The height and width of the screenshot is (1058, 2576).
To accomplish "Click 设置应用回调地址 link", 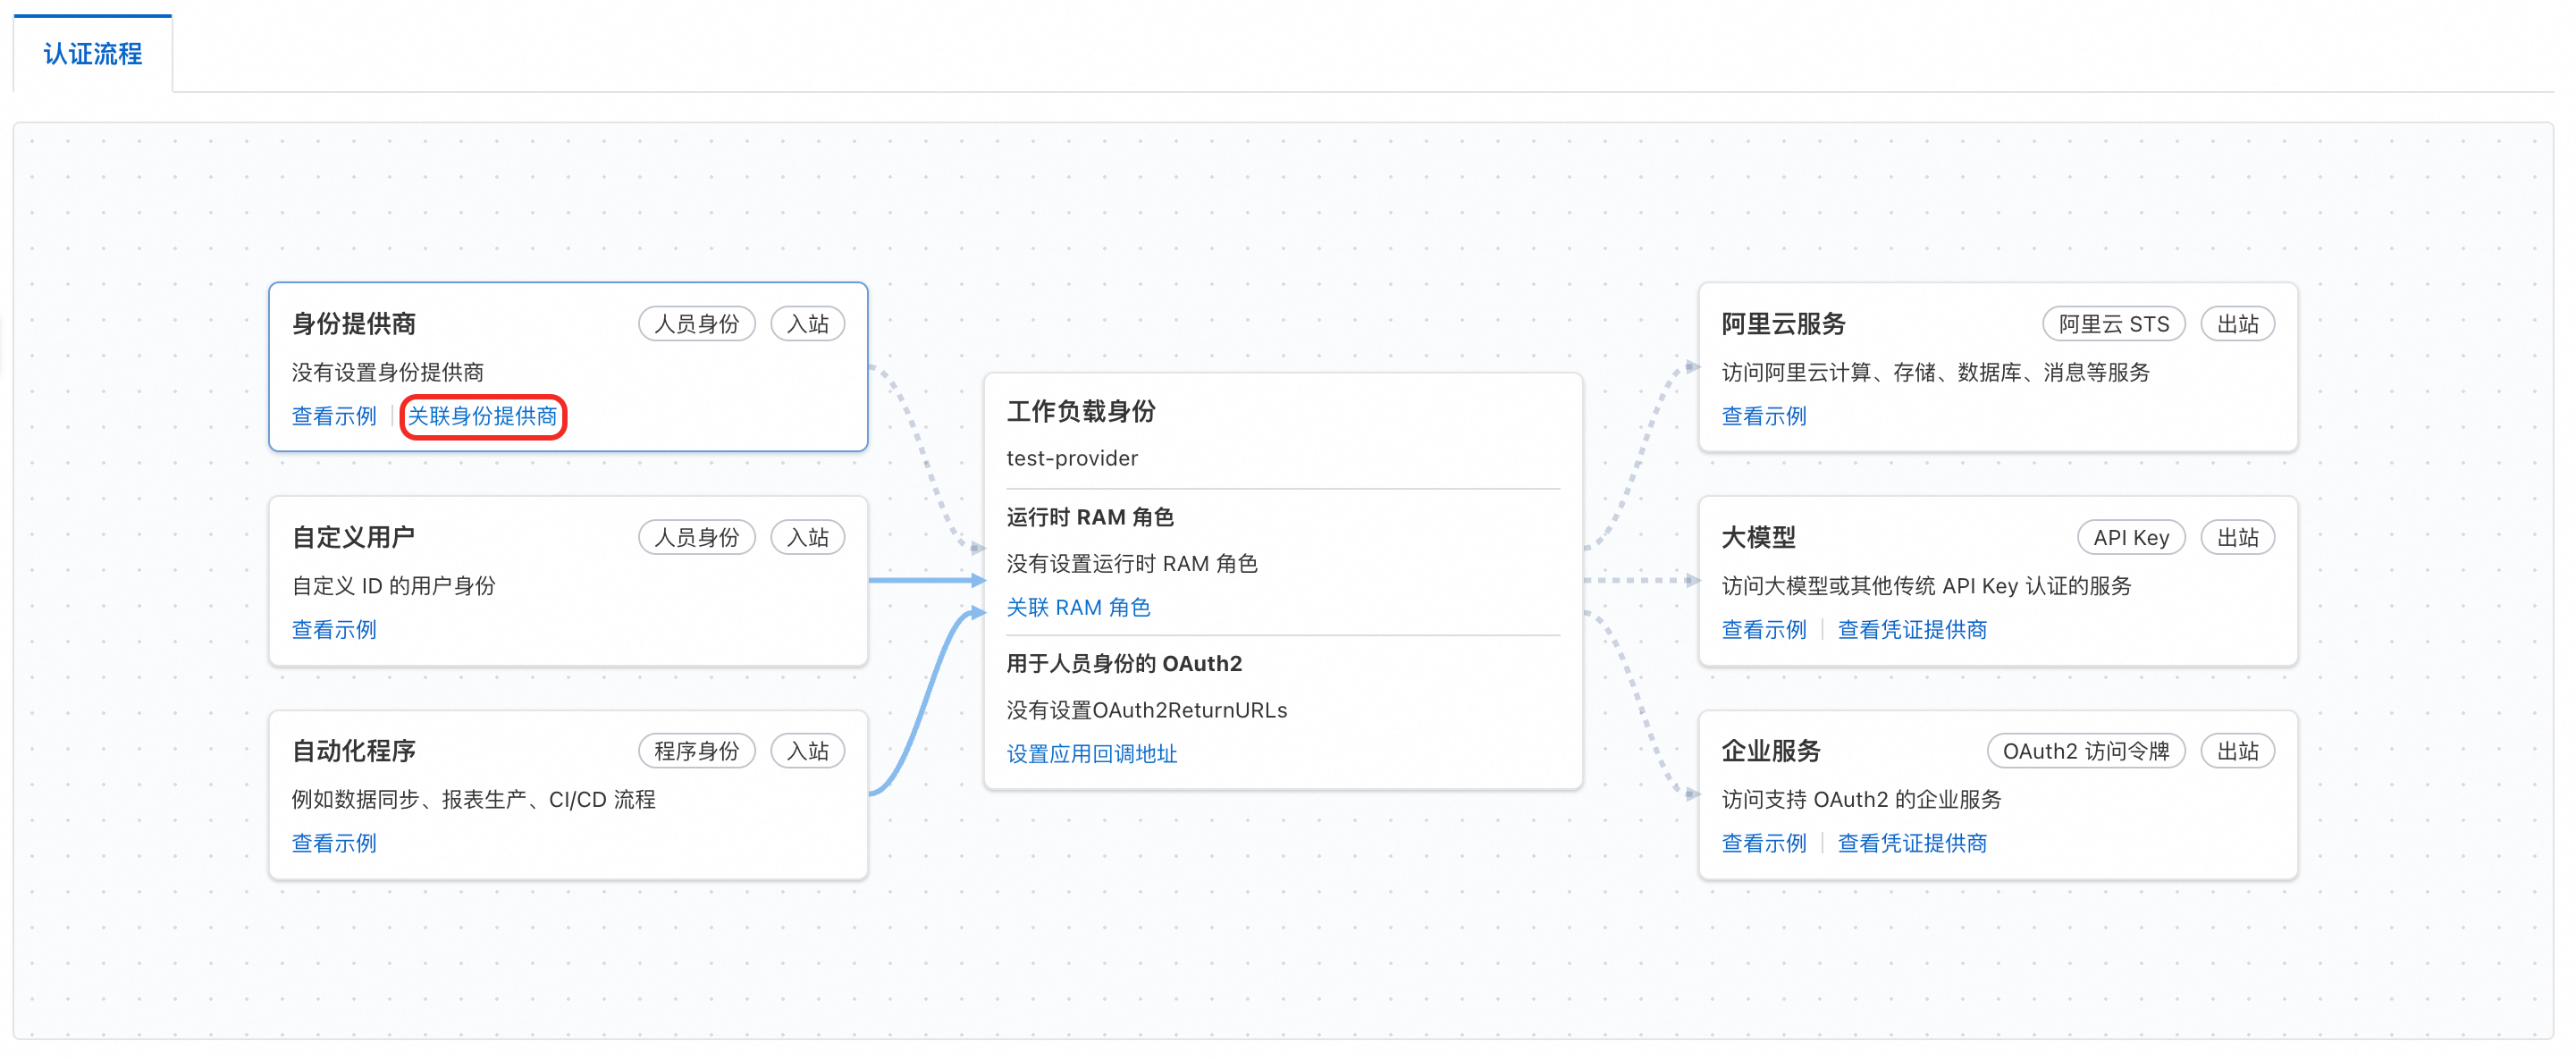I will (1091, 753).
